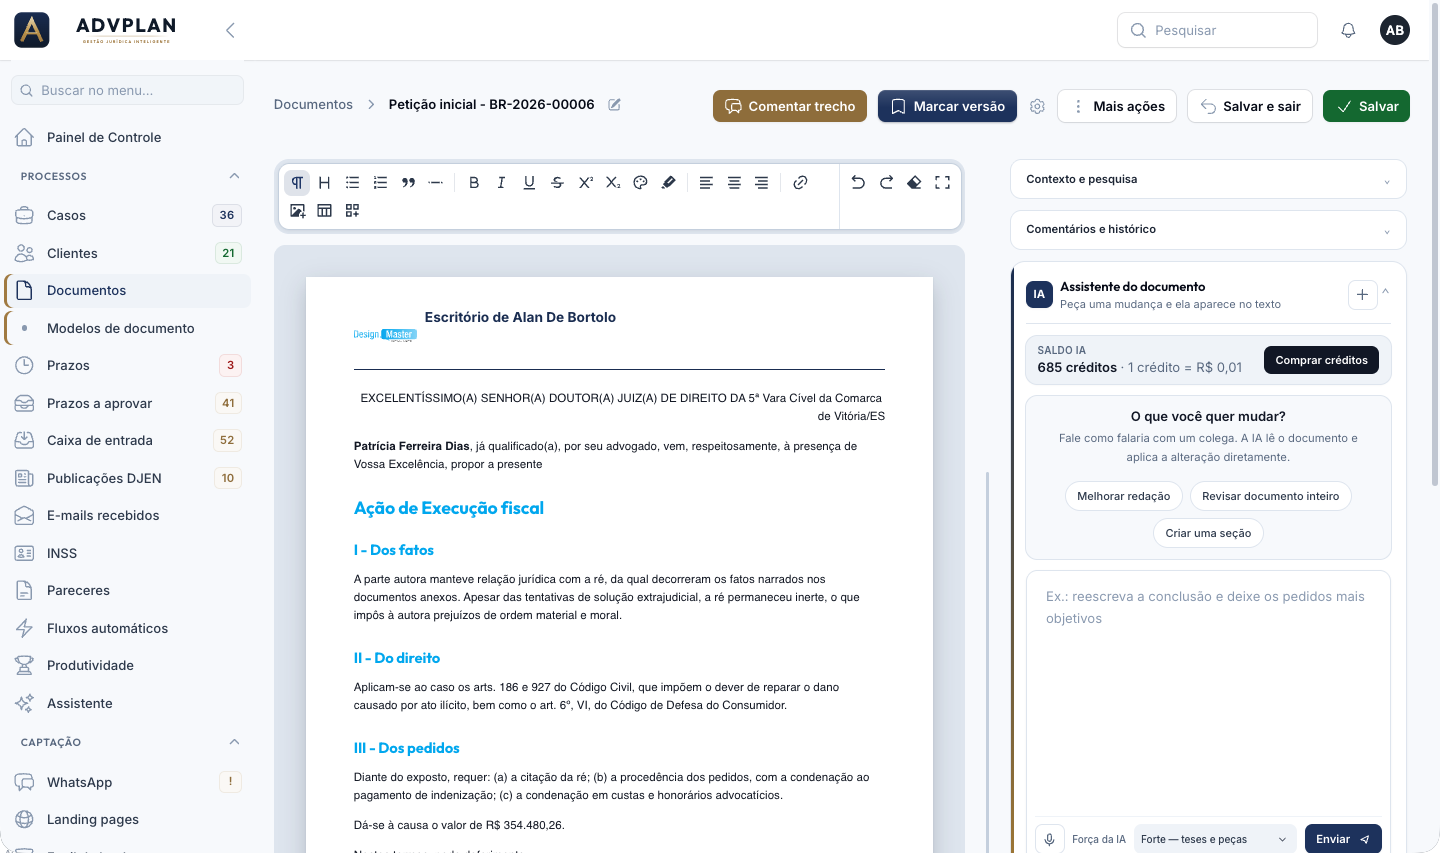Viewport: 1440px width, 853px height.
Task: Toggle the paragraph marks button
Action: pos(297,183)
